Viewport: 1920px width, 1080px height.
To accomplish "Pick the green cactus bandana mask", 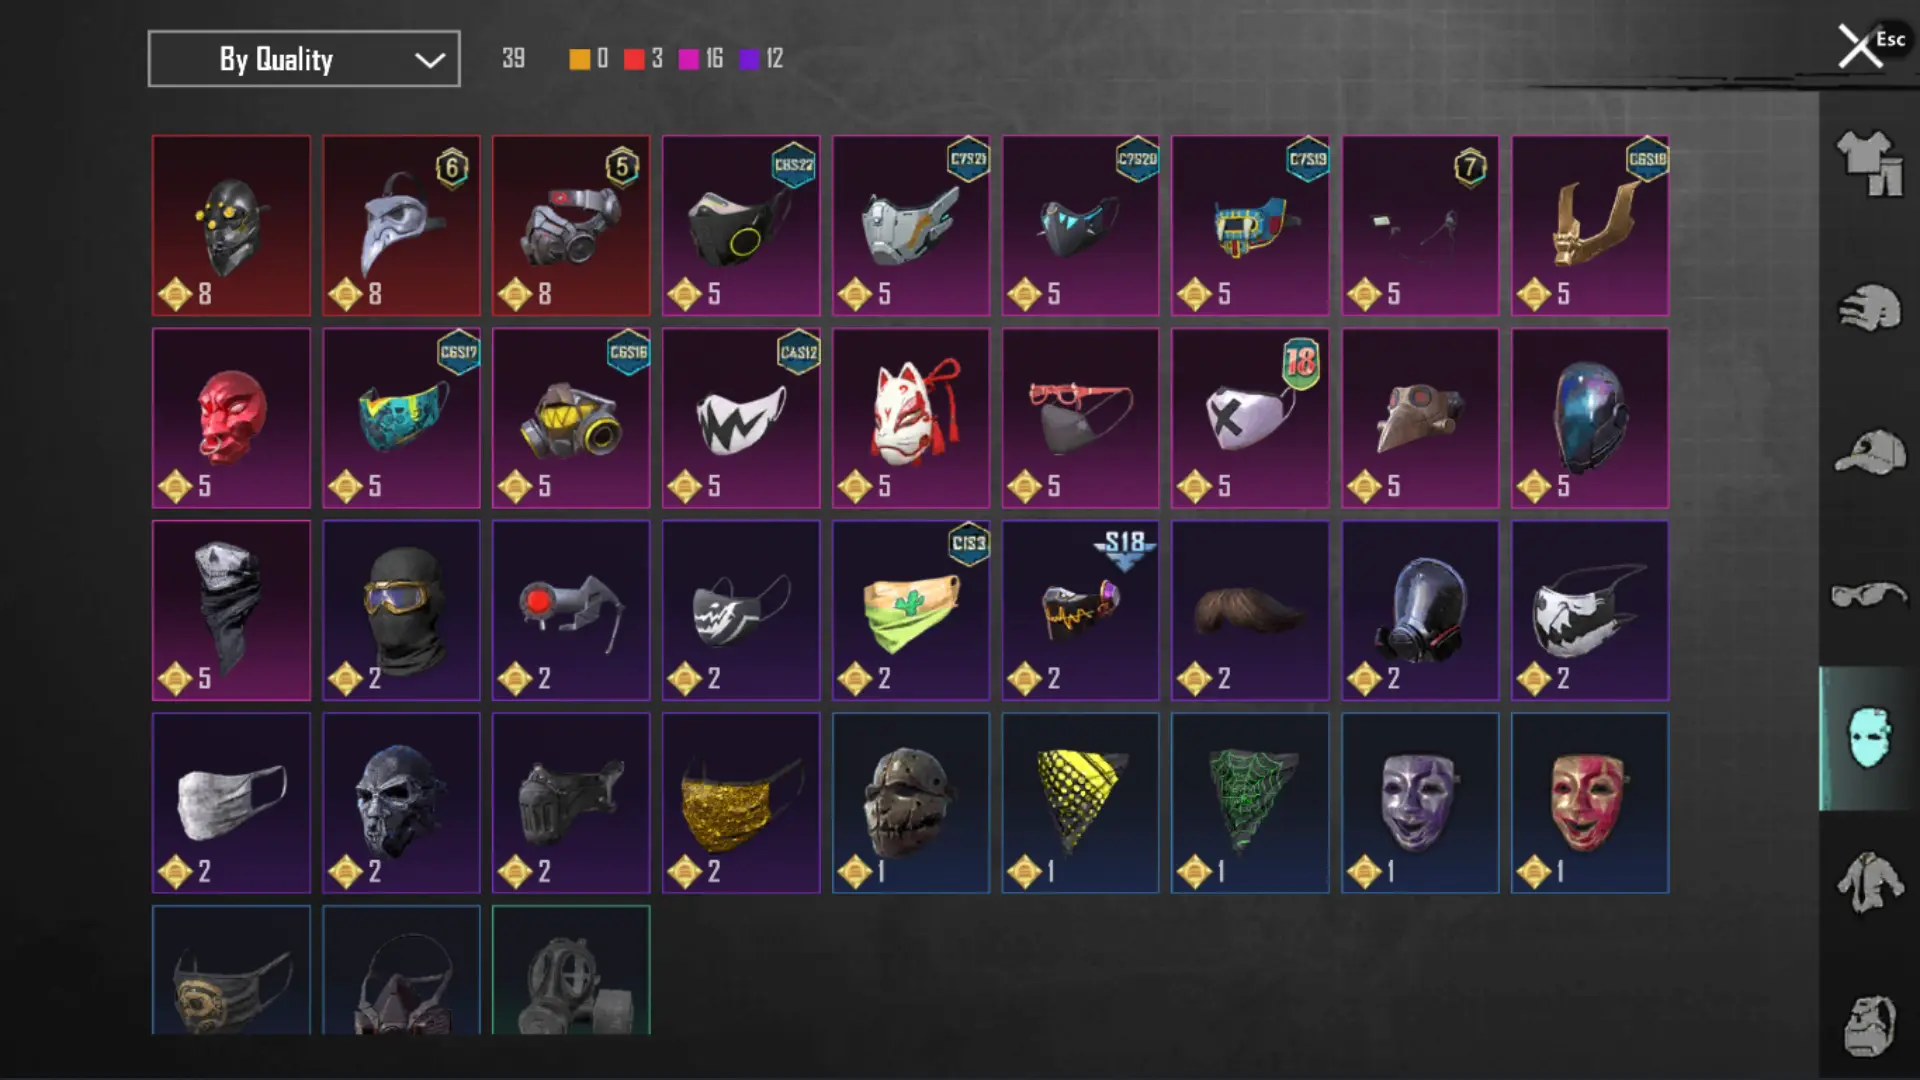I will click(911, 610).
